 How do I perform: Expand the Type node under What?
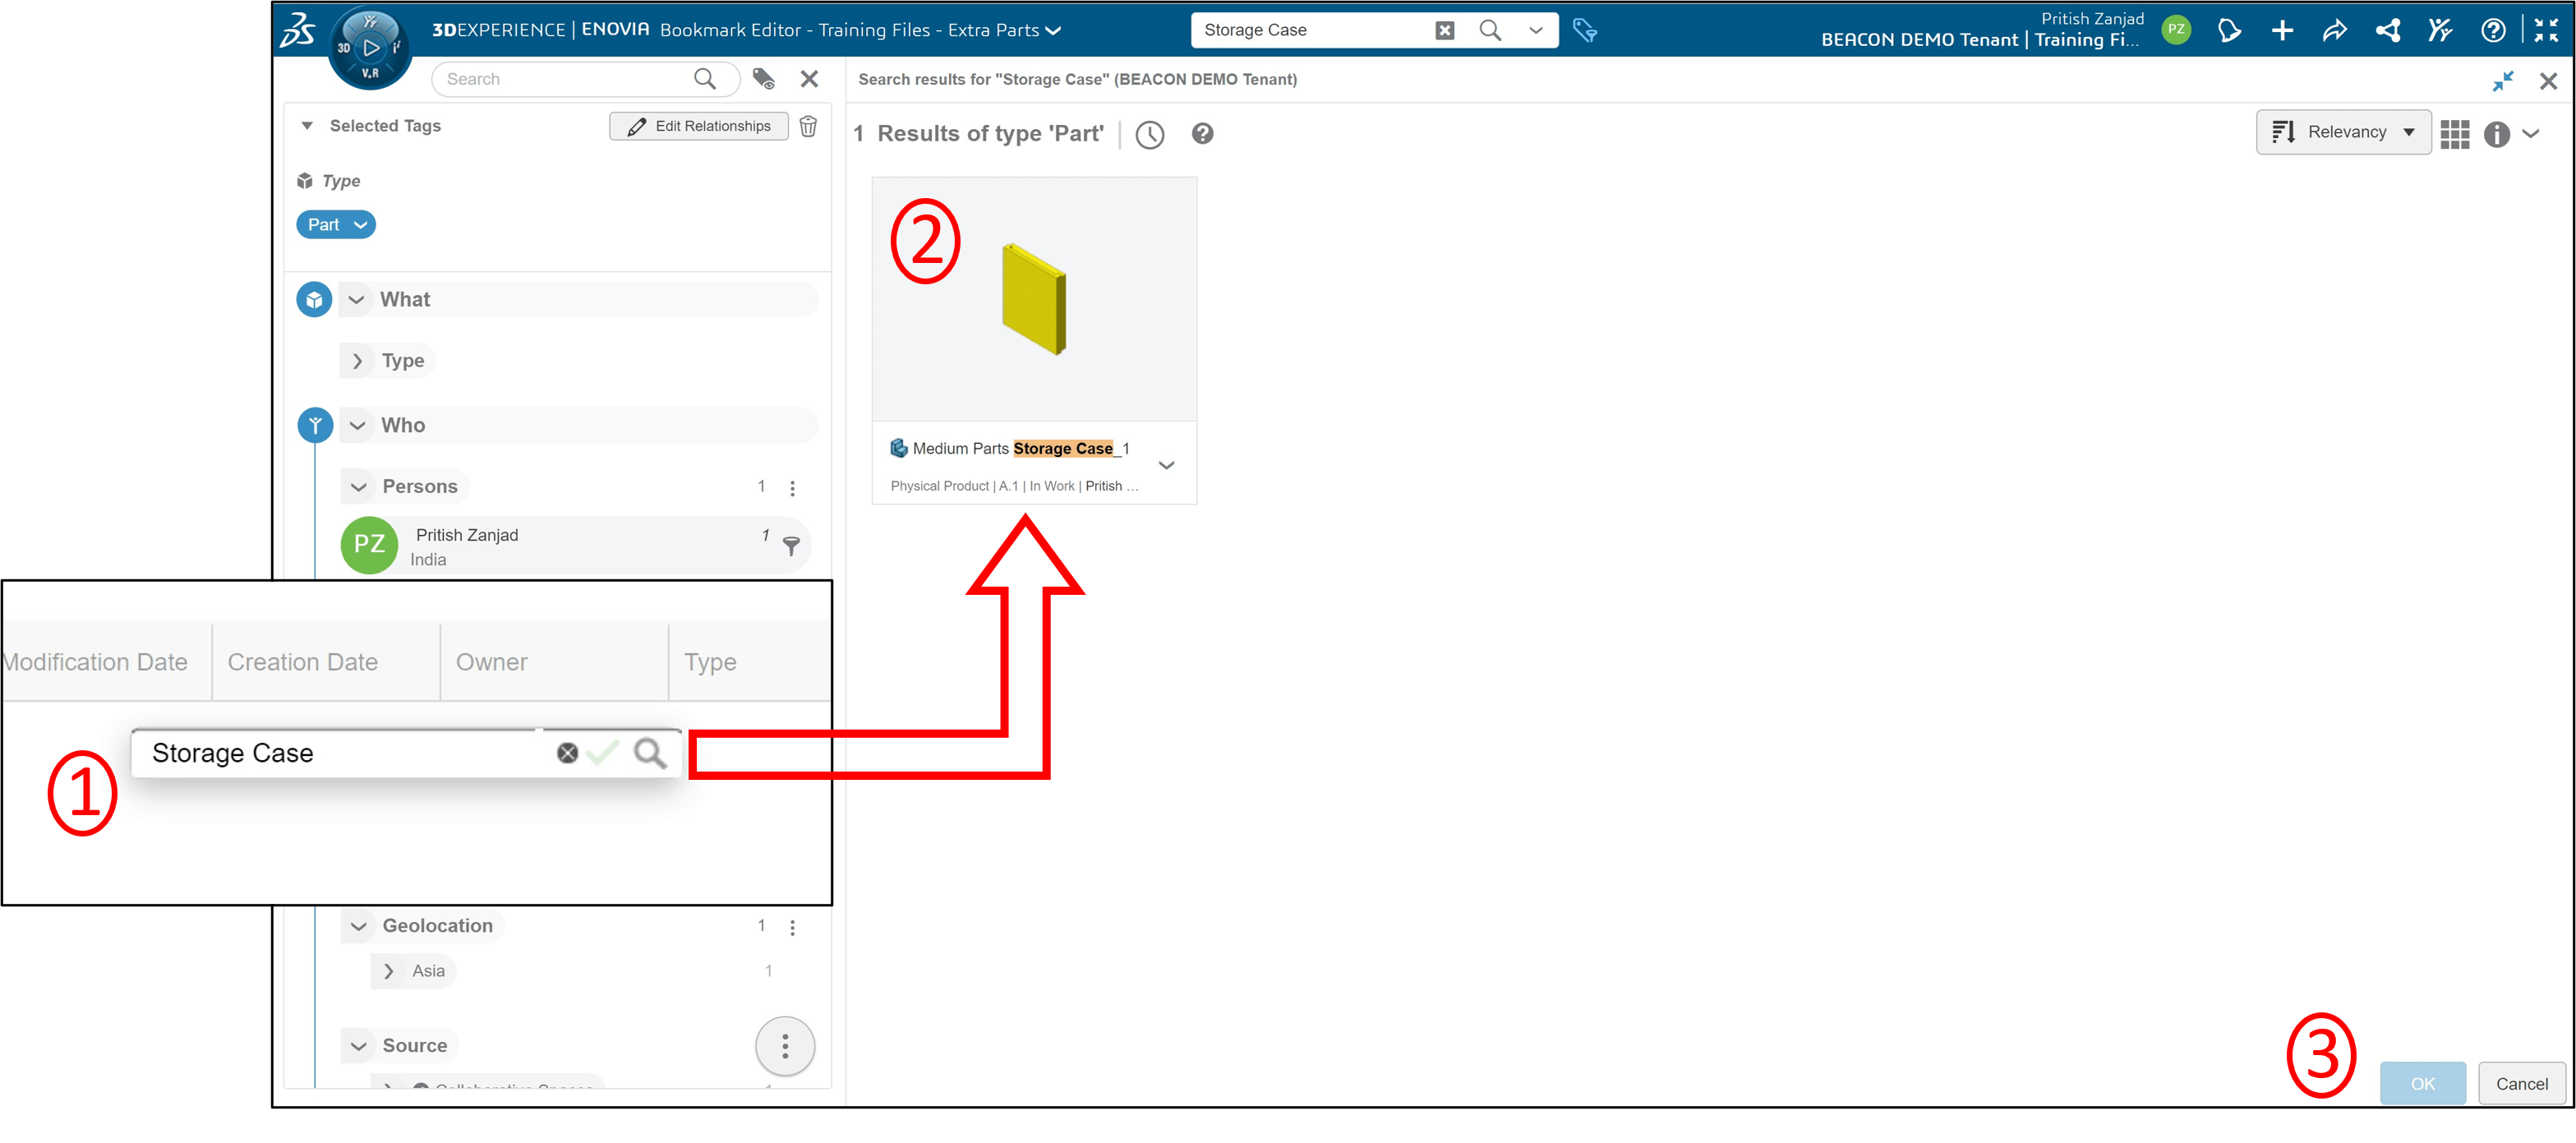pos(357,361)
